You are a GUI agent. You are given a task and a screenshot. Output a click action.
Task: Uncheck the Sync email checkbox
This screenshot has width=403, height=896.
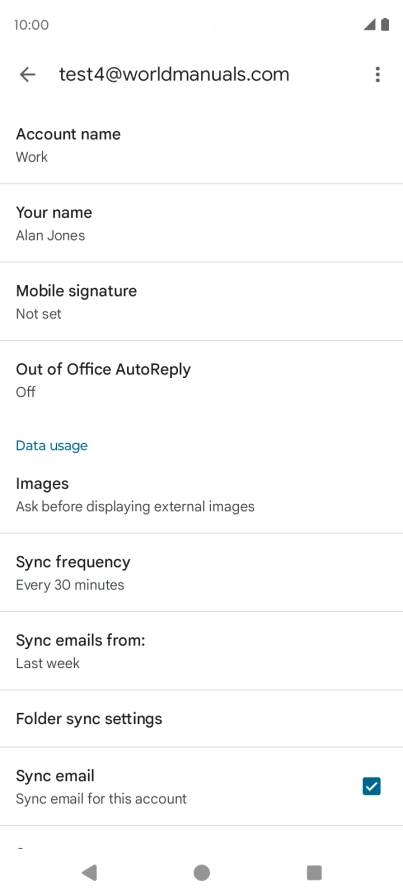click(371, 786)
